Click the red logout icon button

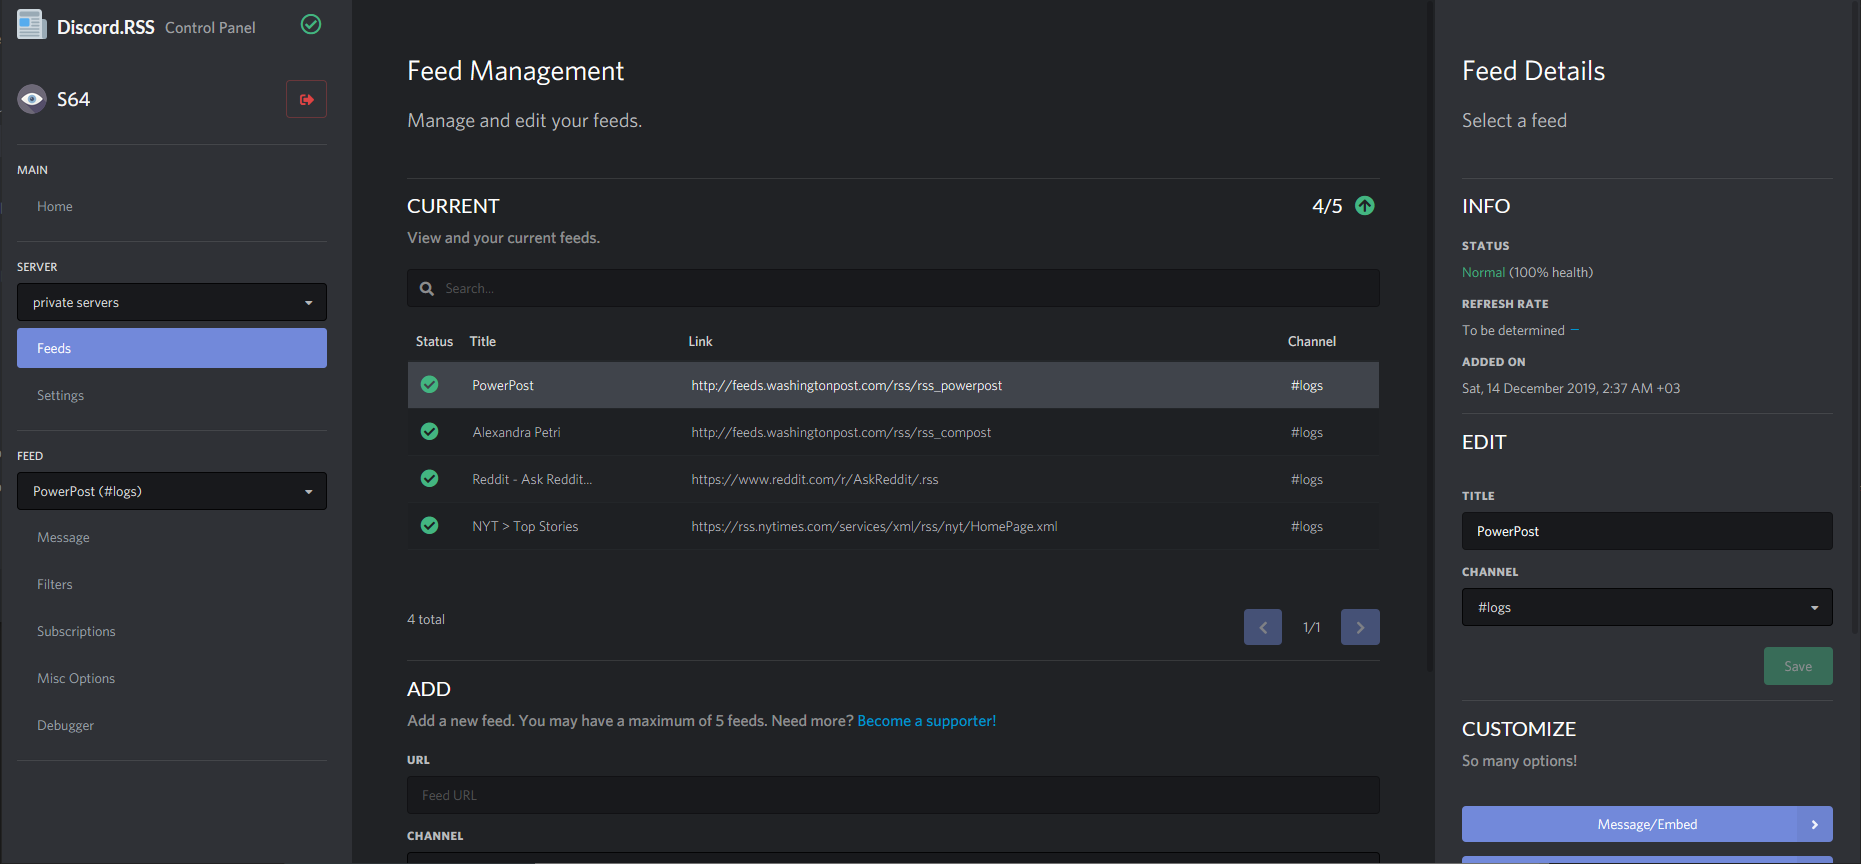tap(306, 99)
